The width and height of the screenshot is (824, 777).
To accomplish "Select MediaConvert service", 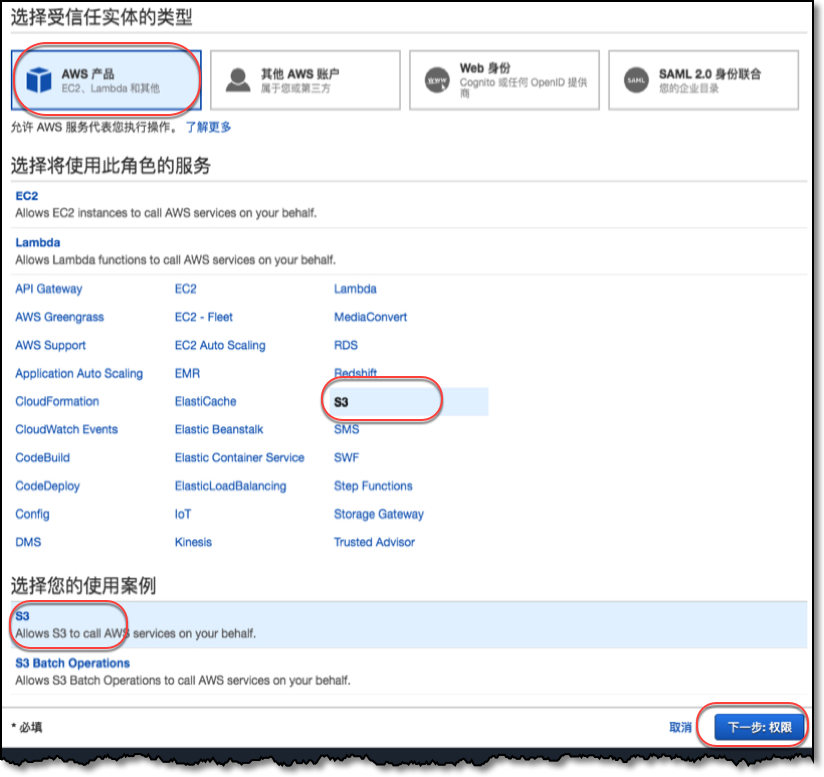I will pos(370,317).
